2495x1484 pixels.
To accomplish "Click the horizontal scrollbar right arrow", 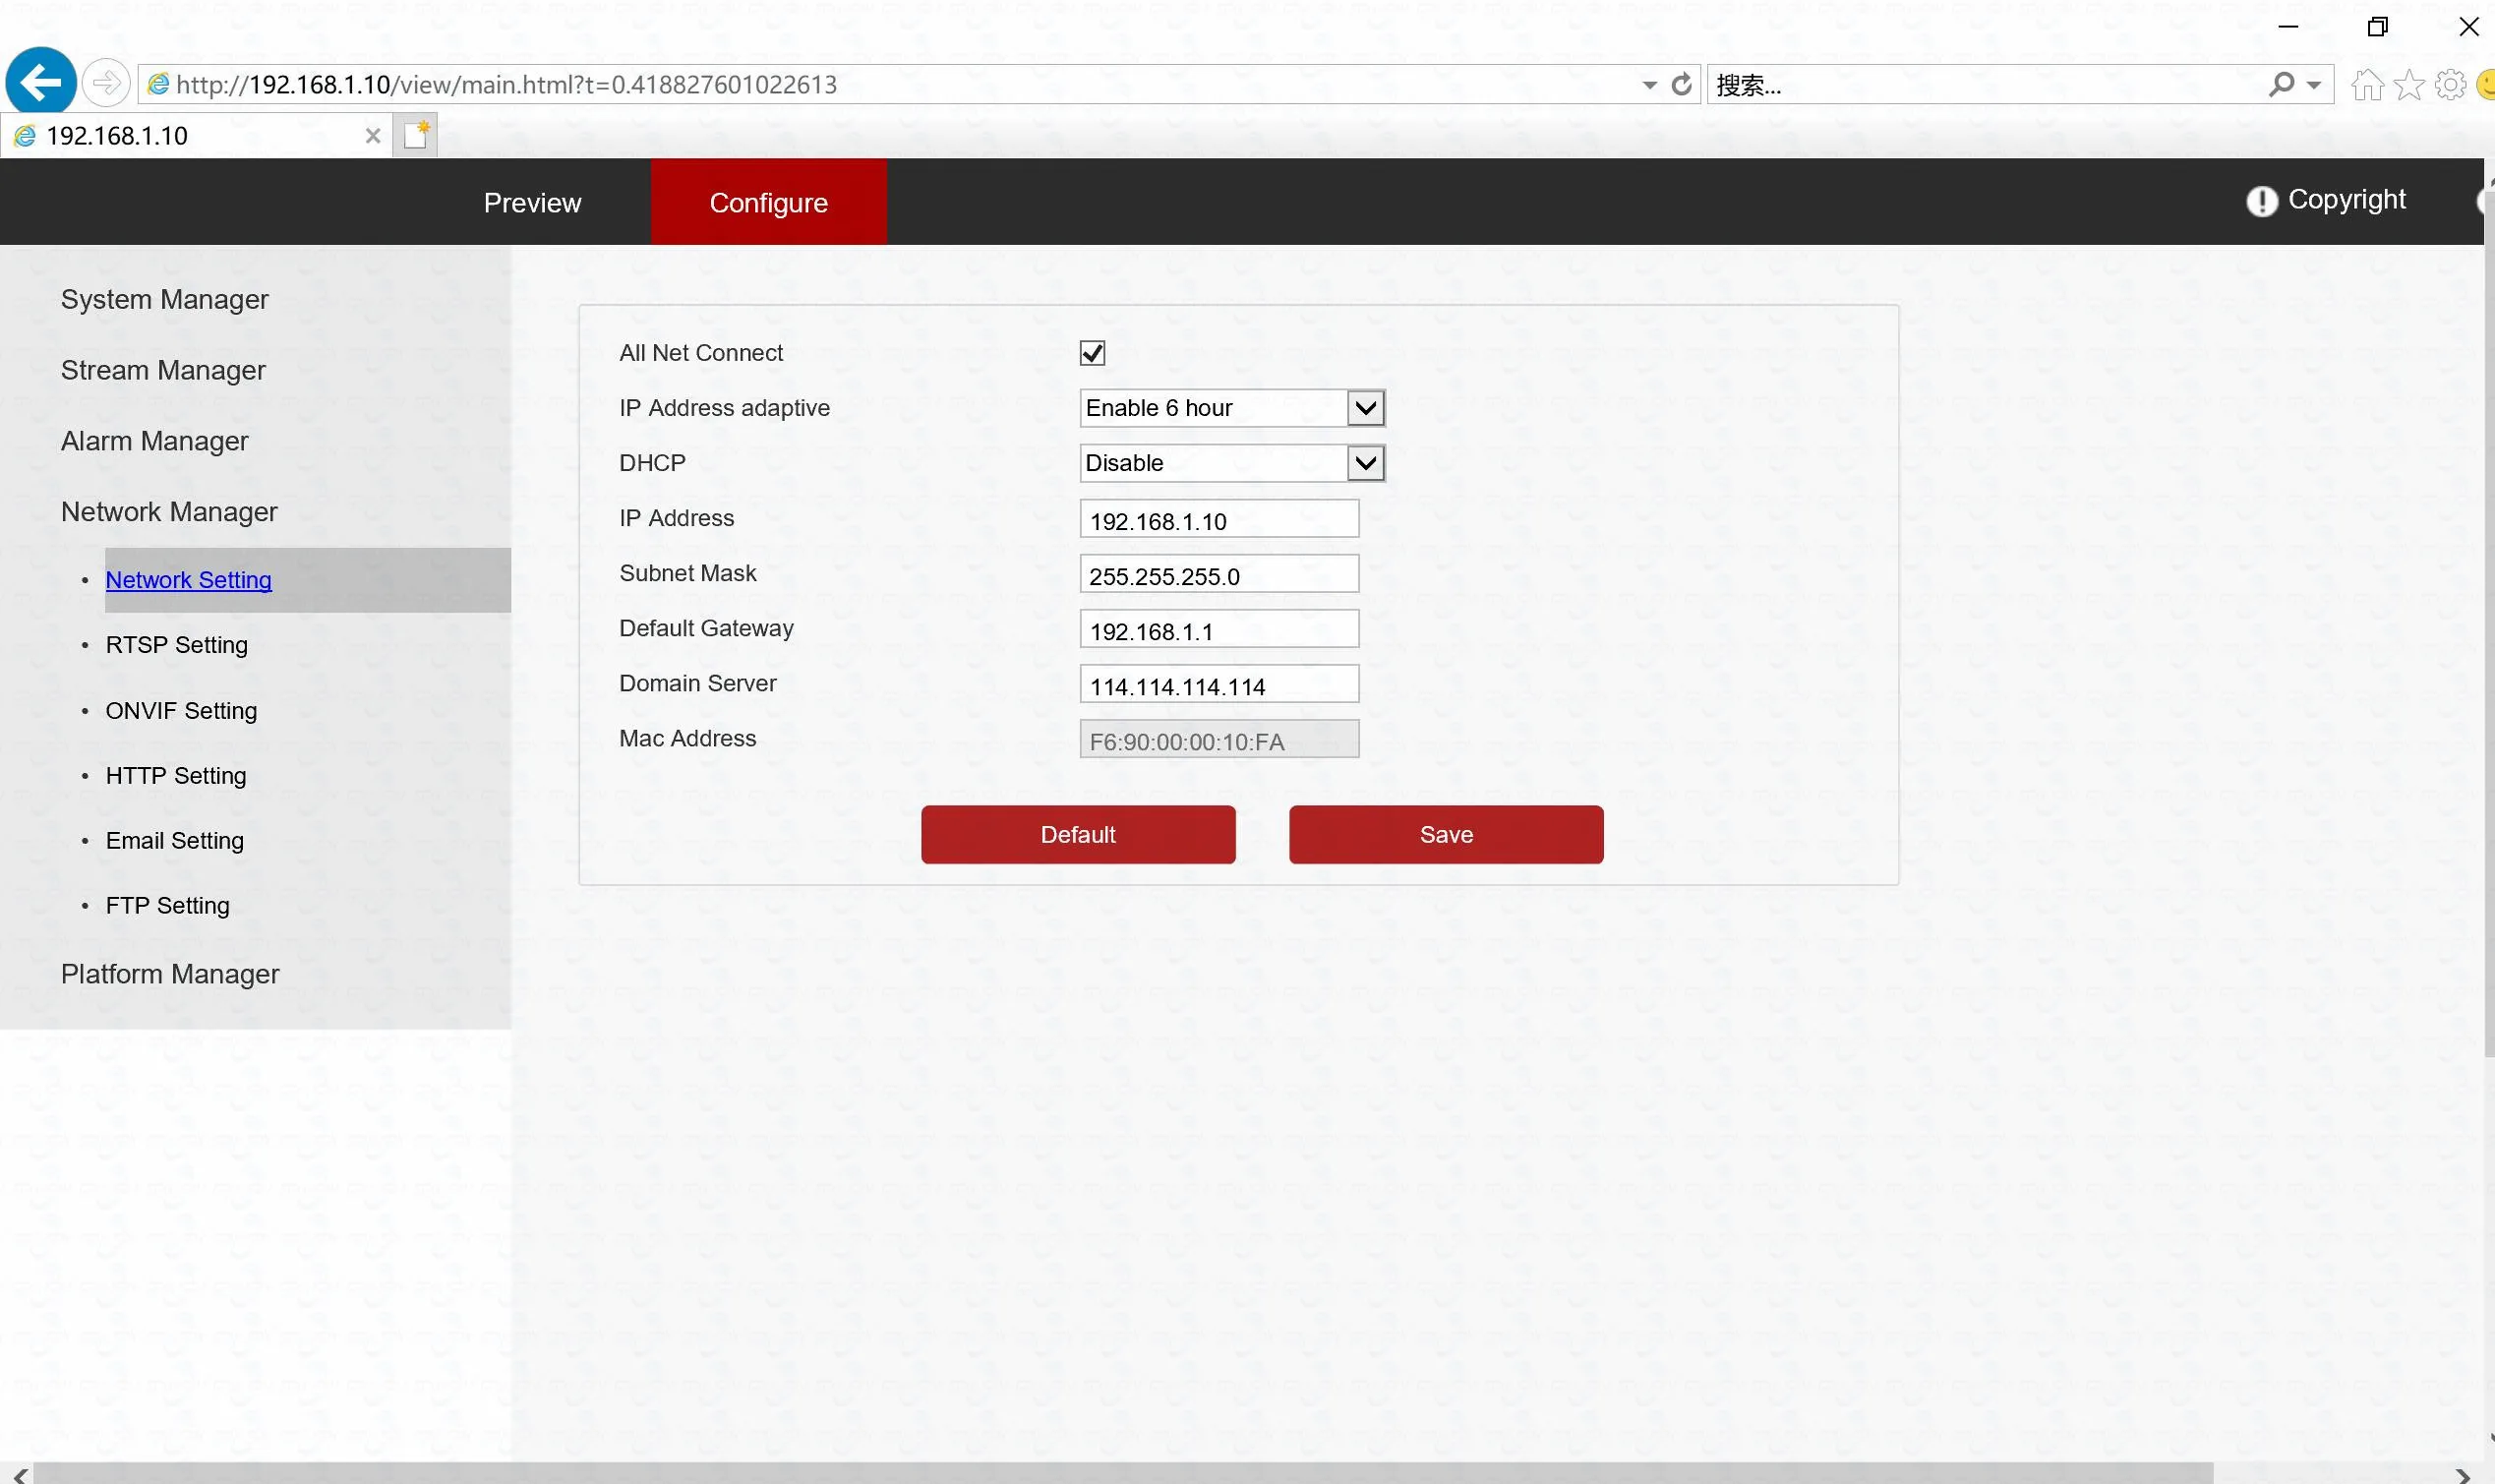I will (2462, 1475).
